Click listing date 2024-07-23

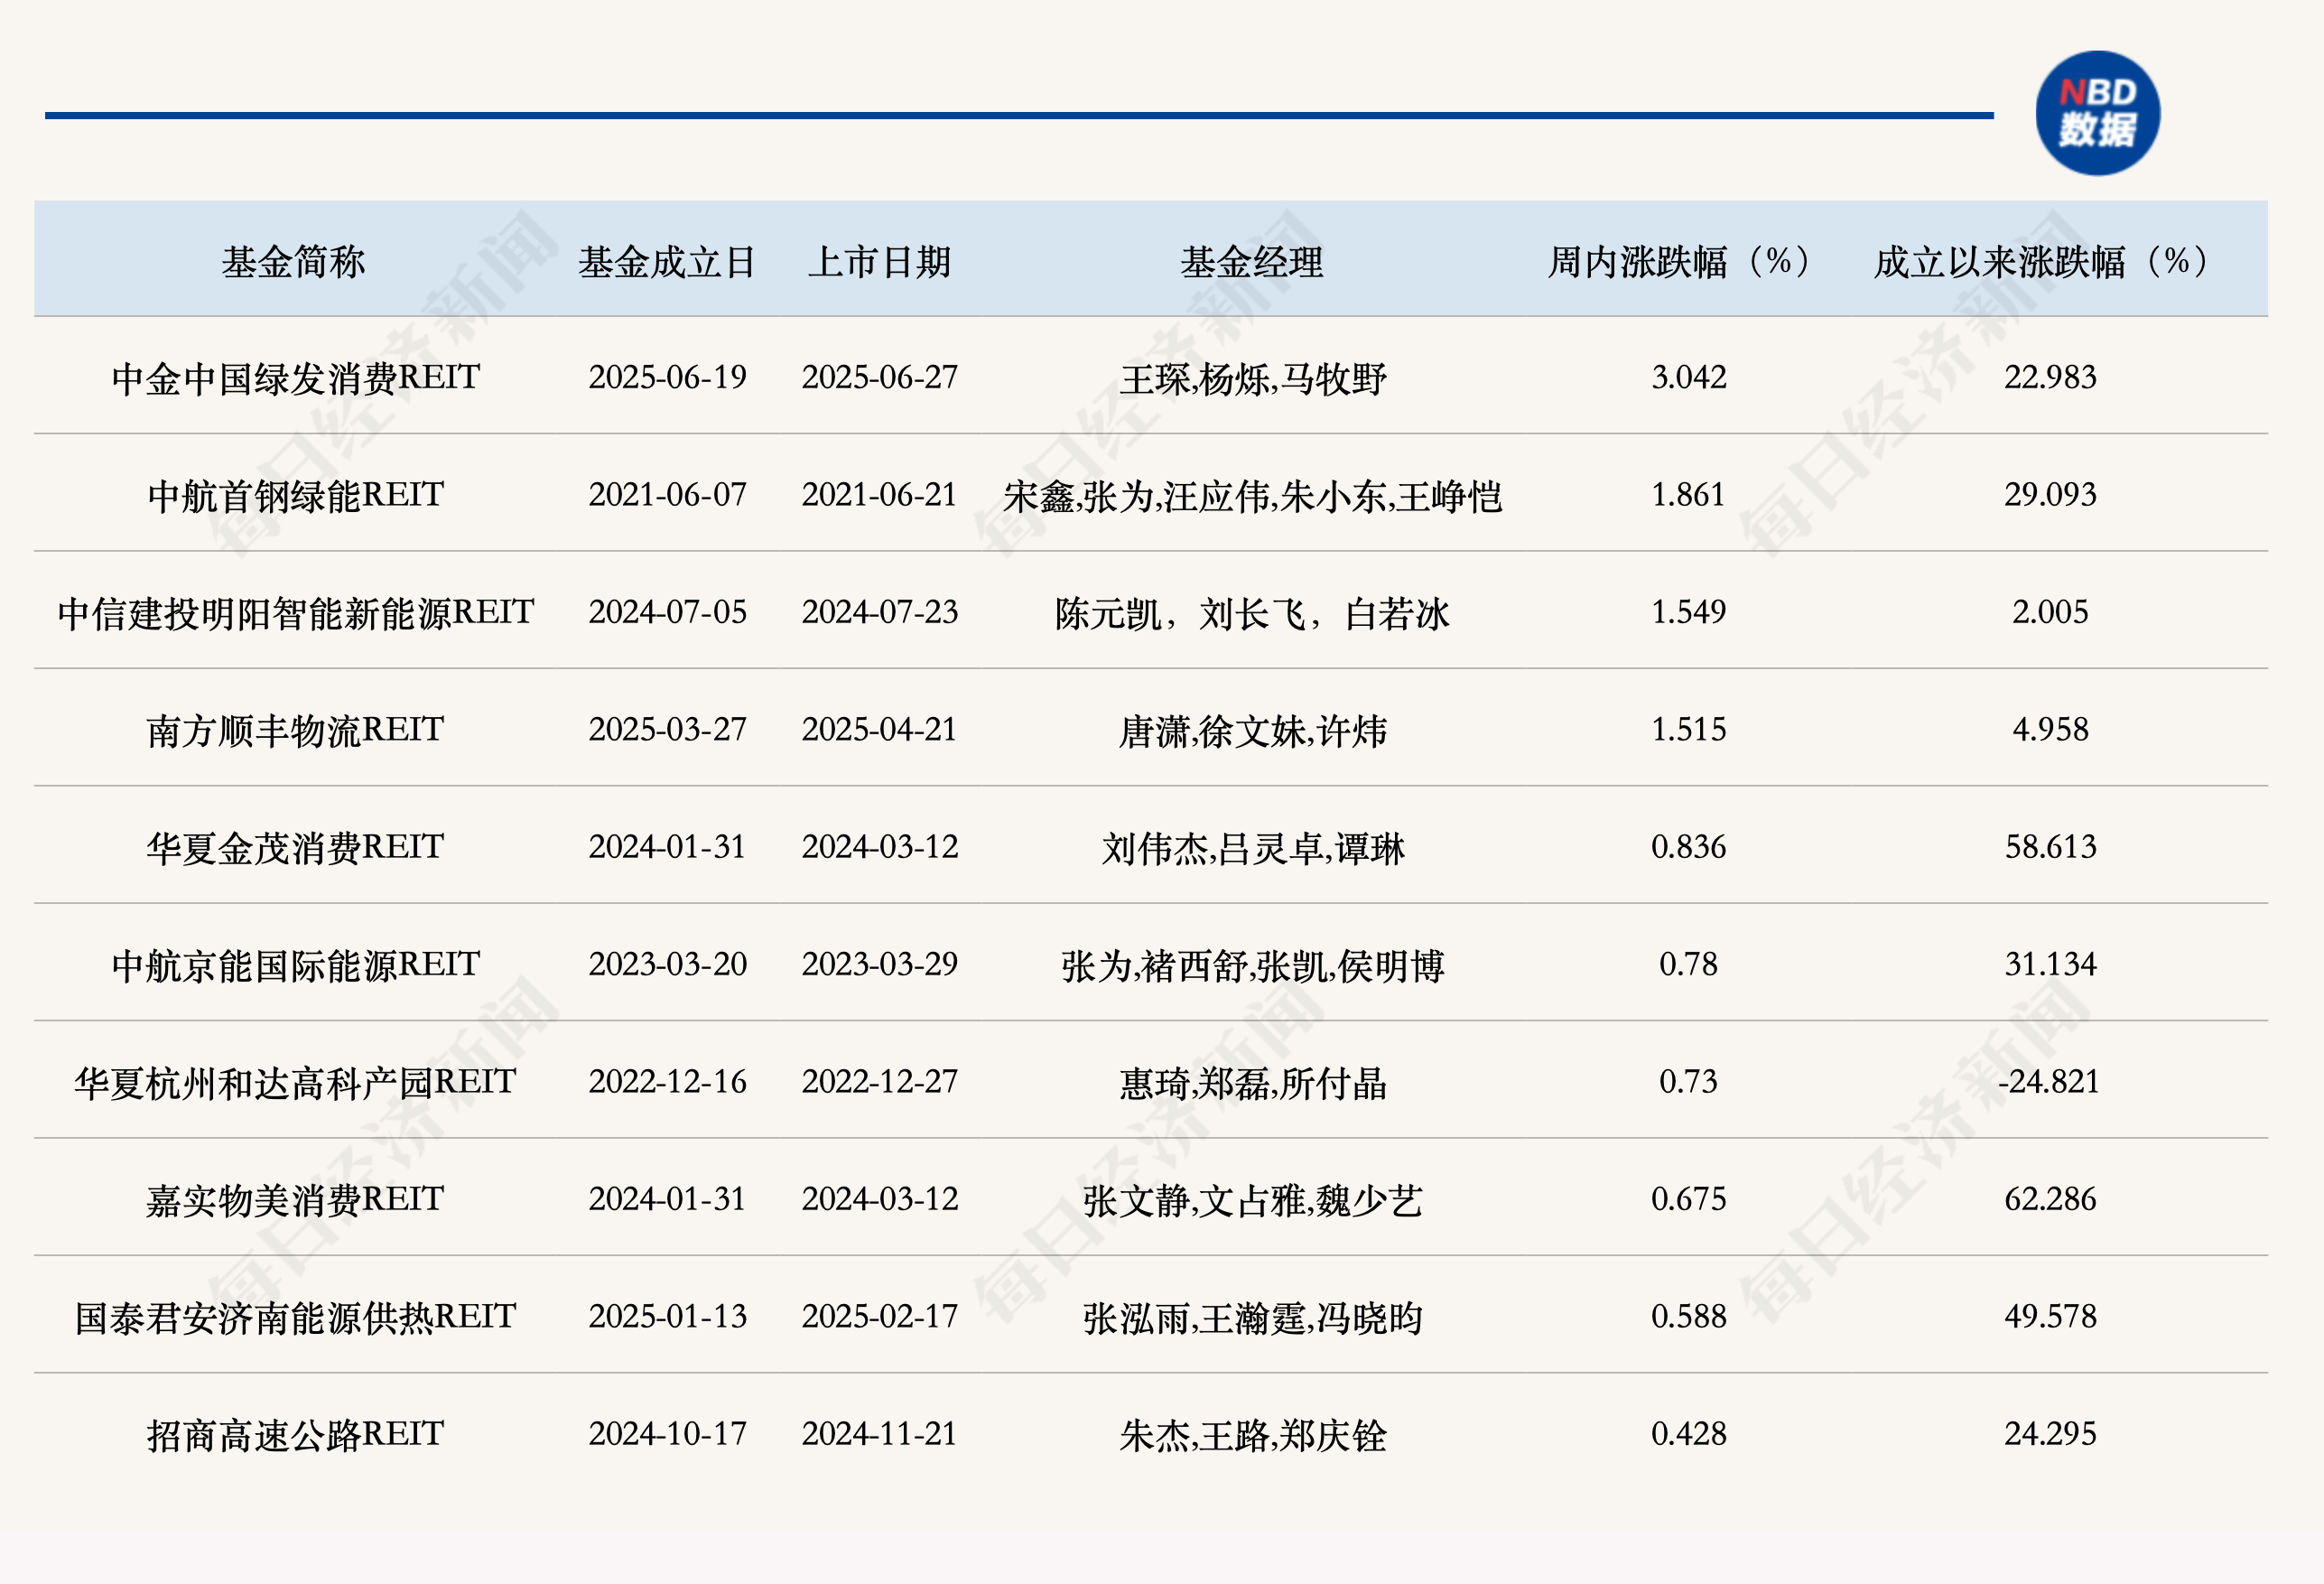pyautogui.click(x=880, y=612)
